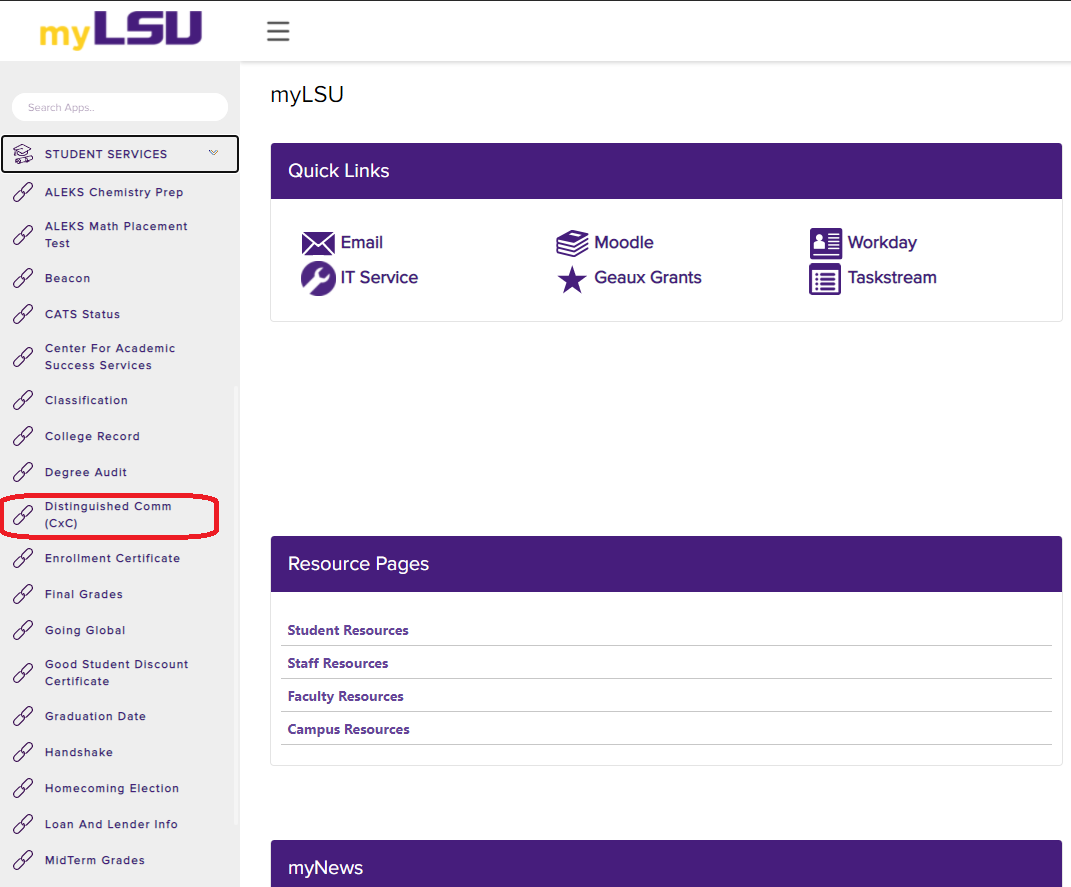This screenshot has height=887, width=1071.
Task: Click the sidebar scrollbar
Action: pyautogui.click(x=236, y=605)
